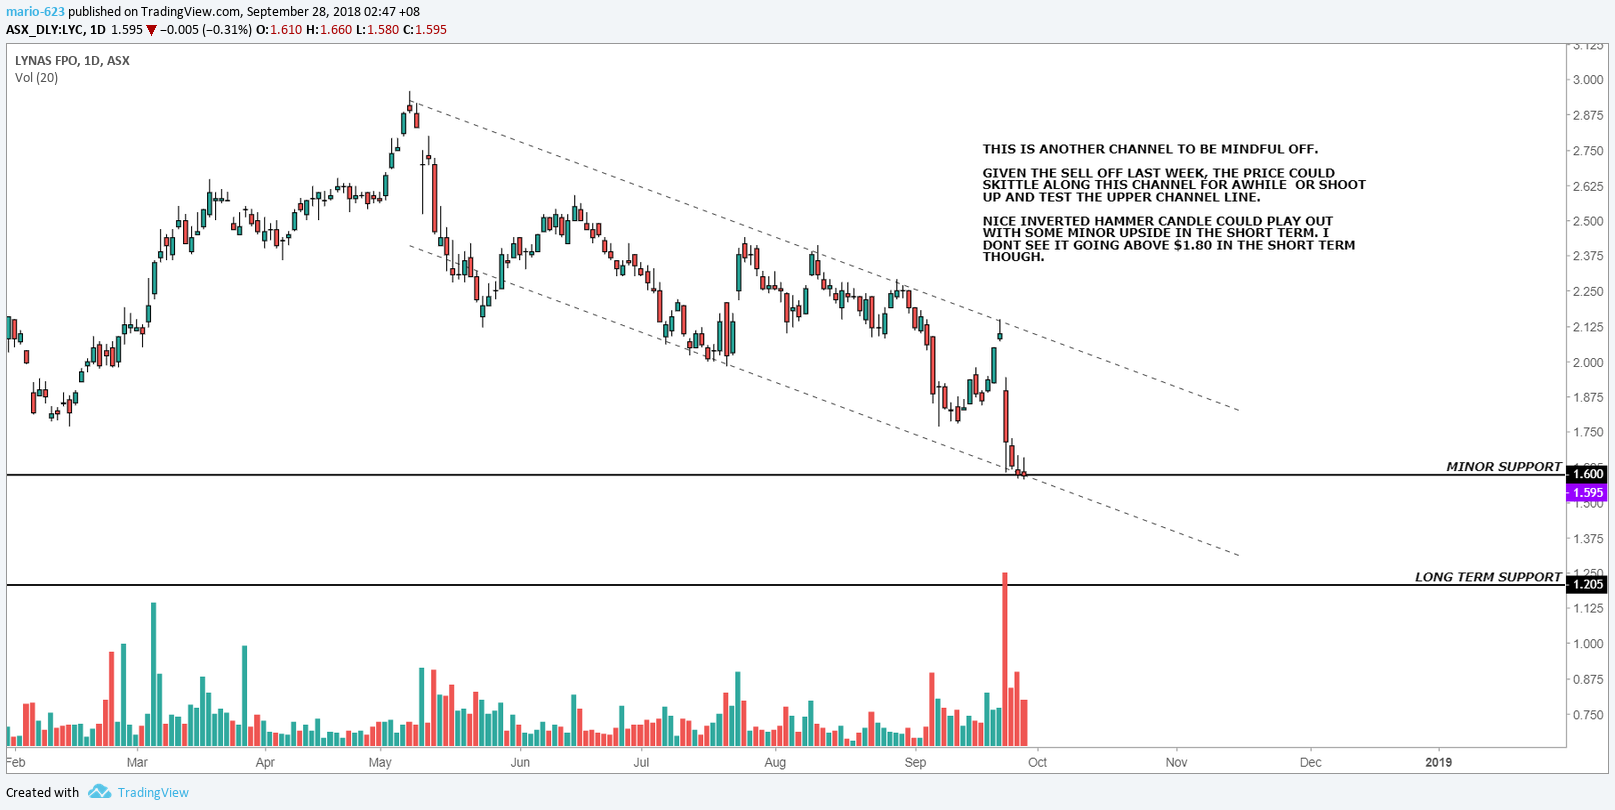Select the 1.205 long term support price label
The image size is (1615, 810).
[x=1588, y=585]
